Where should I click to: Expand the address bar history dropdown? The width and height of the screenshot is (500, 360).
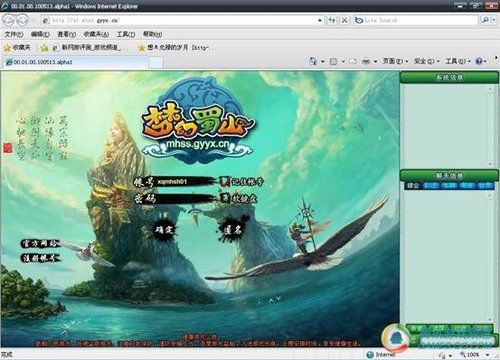pyautogui.click(x=320, y=21)
